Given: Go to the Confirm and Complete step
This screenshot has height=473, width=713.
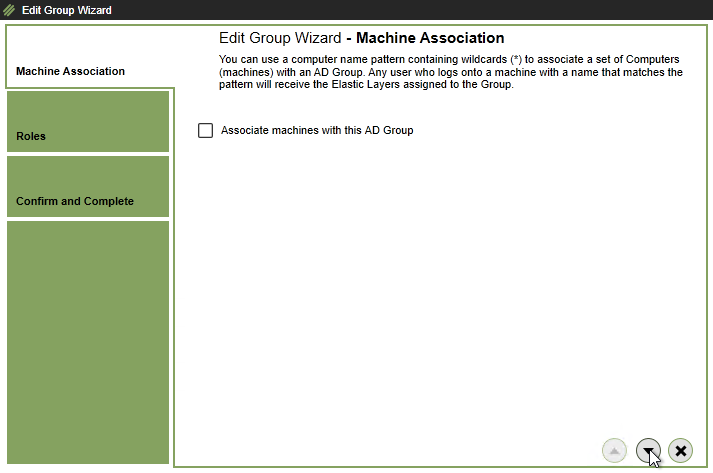Looking at the screenshot, I should coord(88,186).
